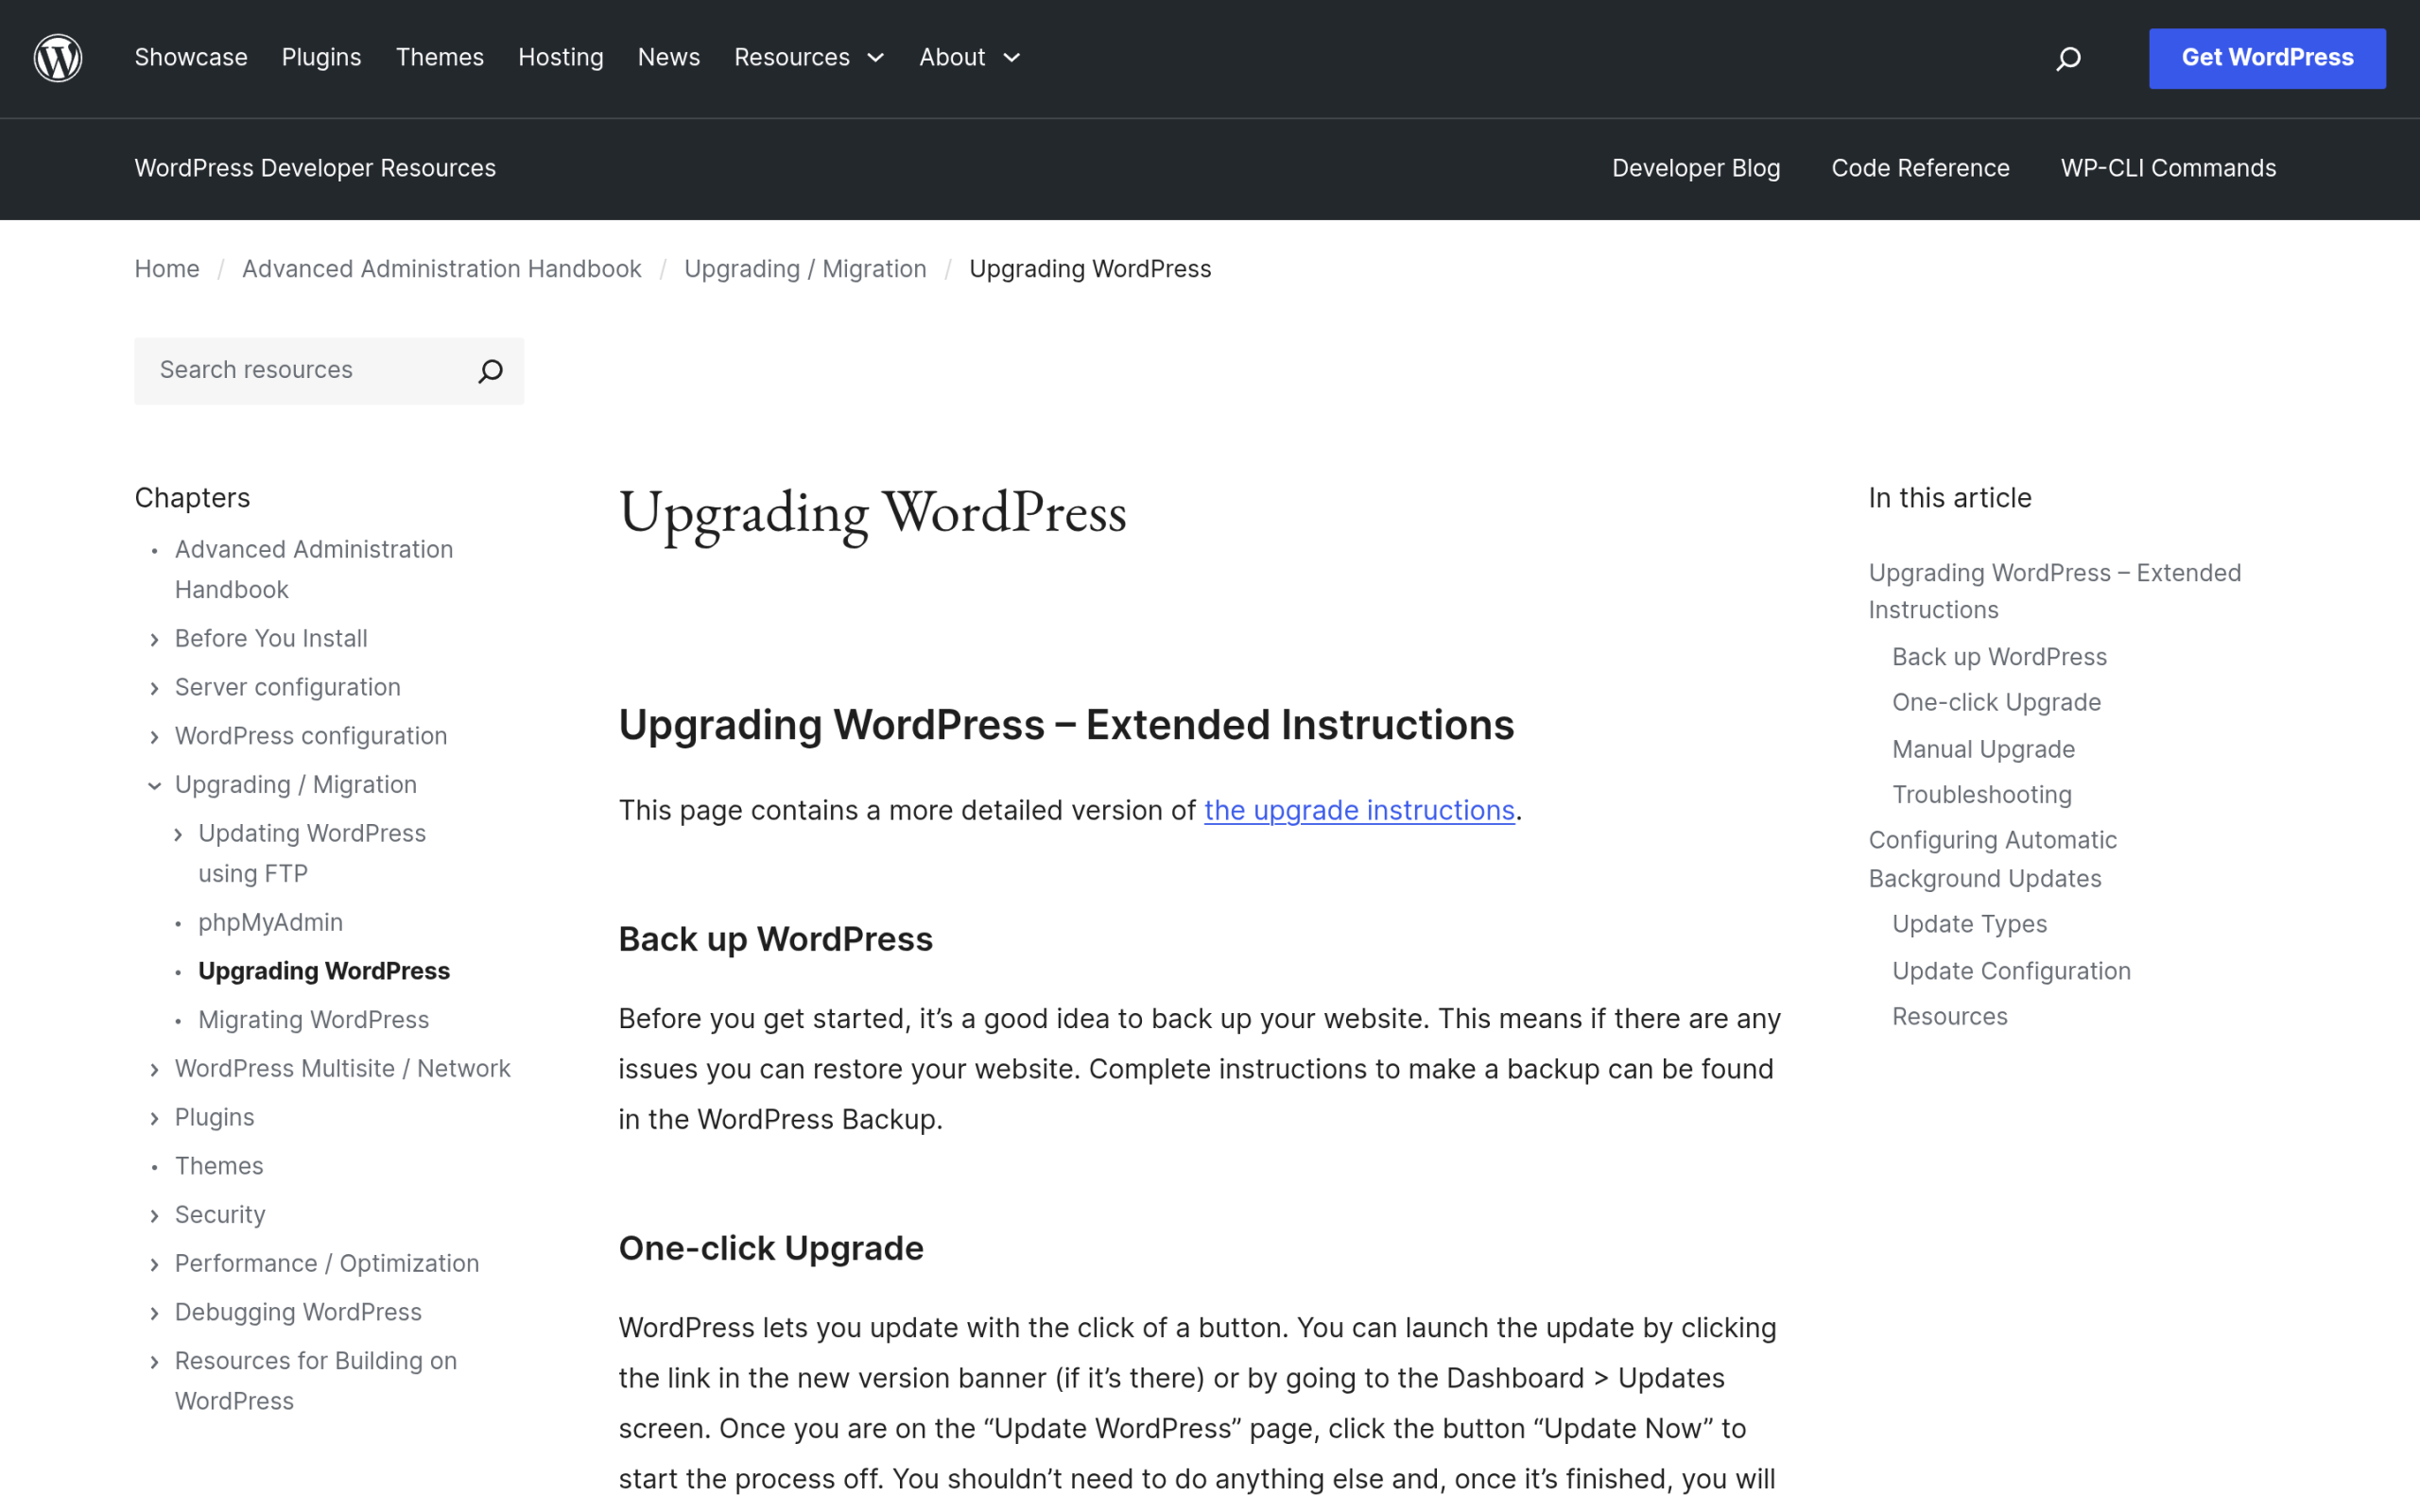Viewport: 2420px width, 1512px height.
Task: Follow the upgrade instructions hyperlink
Action: click(1359, 810)
